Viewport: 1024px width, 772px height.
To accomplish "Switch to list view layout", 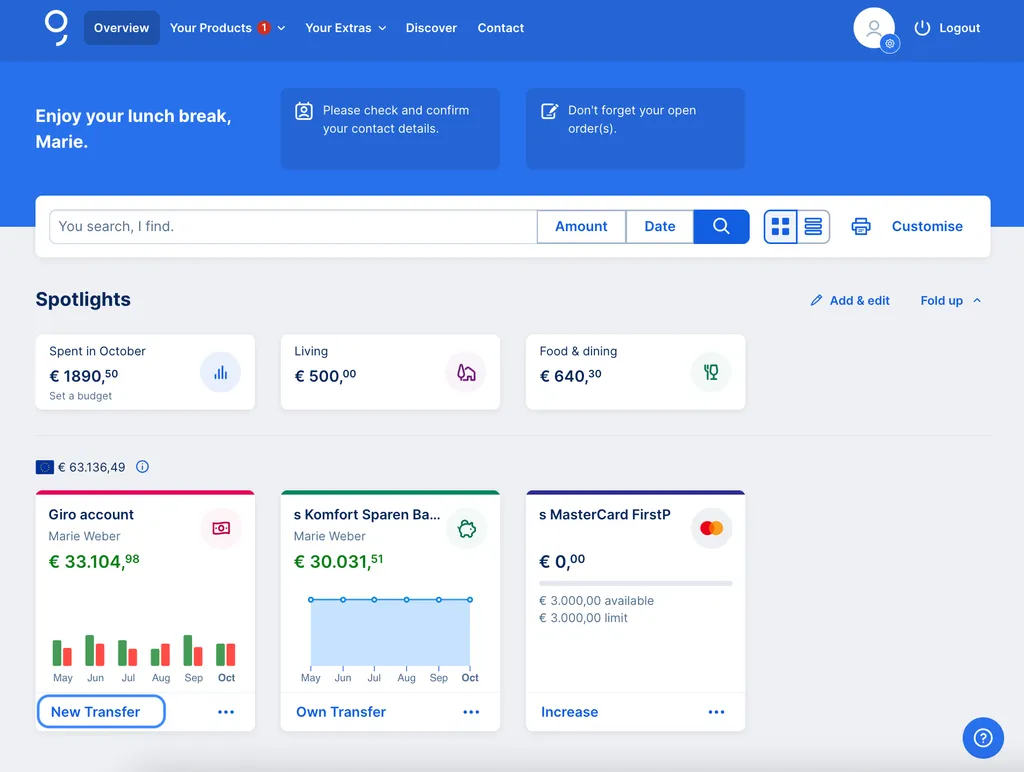I will click(814, 227).
